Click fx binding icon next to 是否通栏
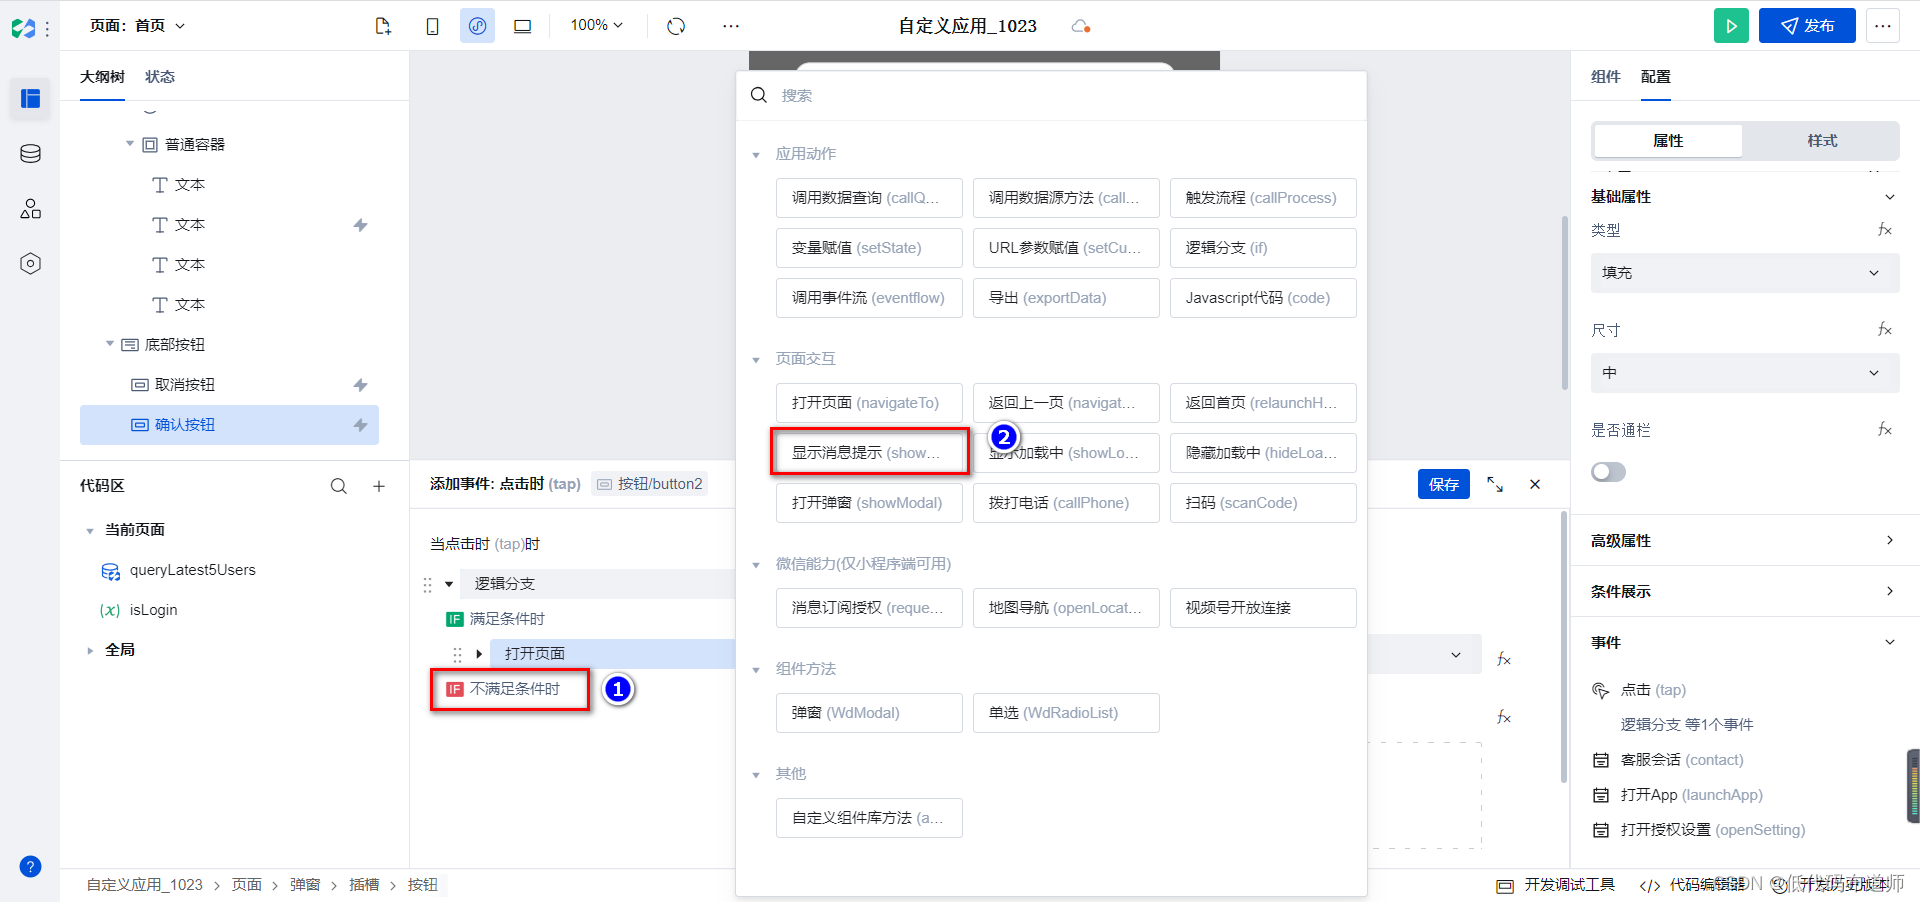The image size is (1920, 902). [1885, 430]
